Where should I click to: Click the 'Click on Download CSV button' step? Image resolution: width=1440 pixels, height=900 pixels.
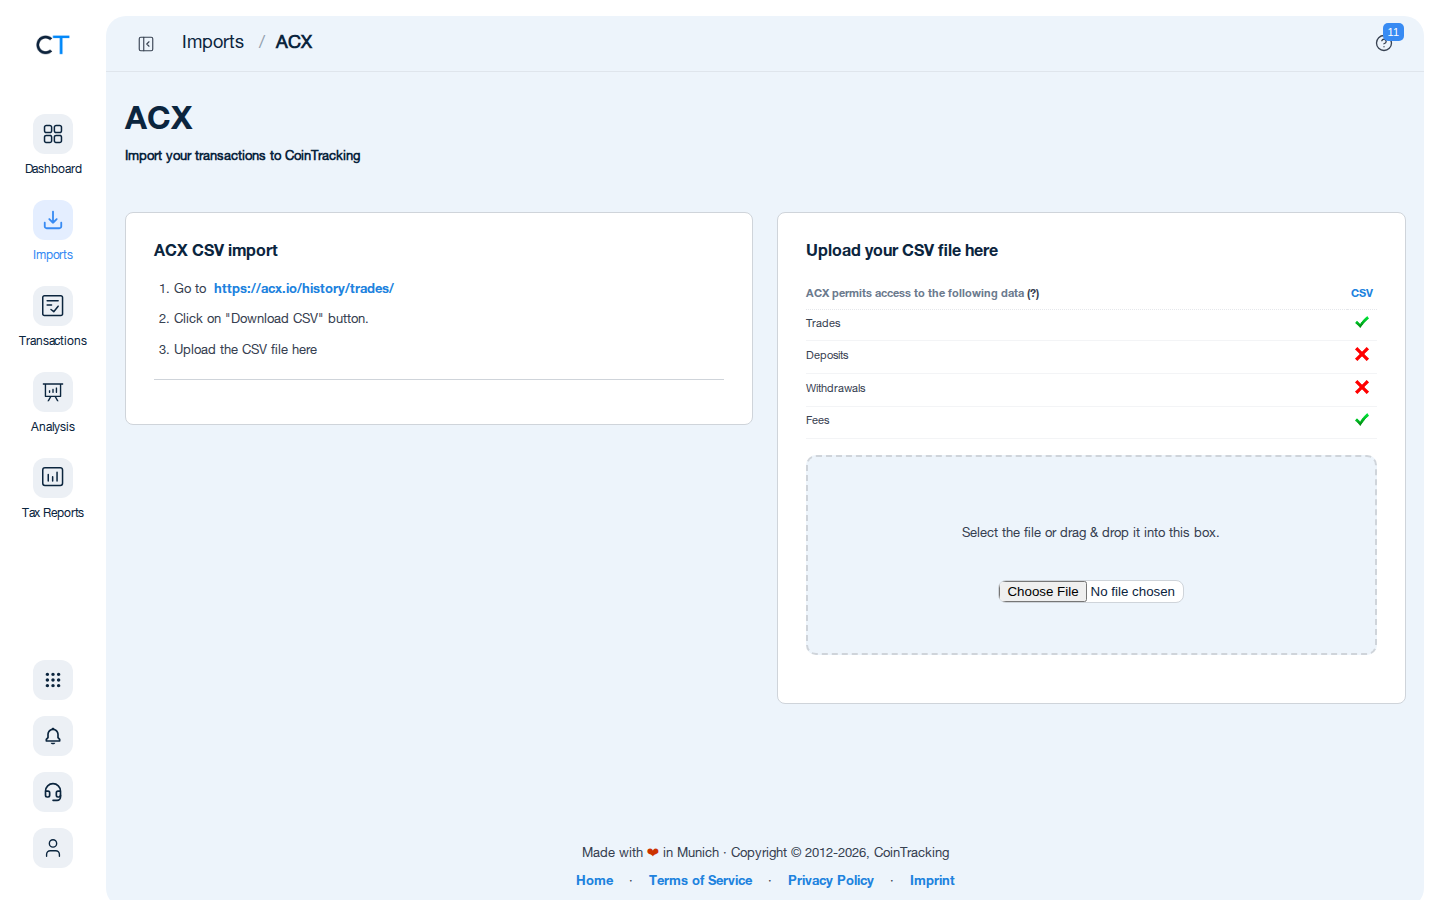click(271, 318)
